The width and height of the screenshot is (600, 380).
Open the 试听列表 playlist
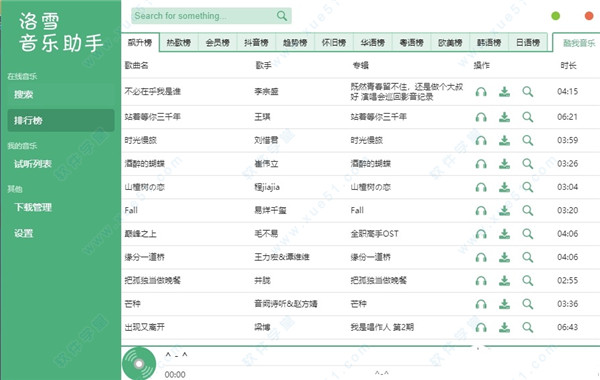tap(61, 164)
